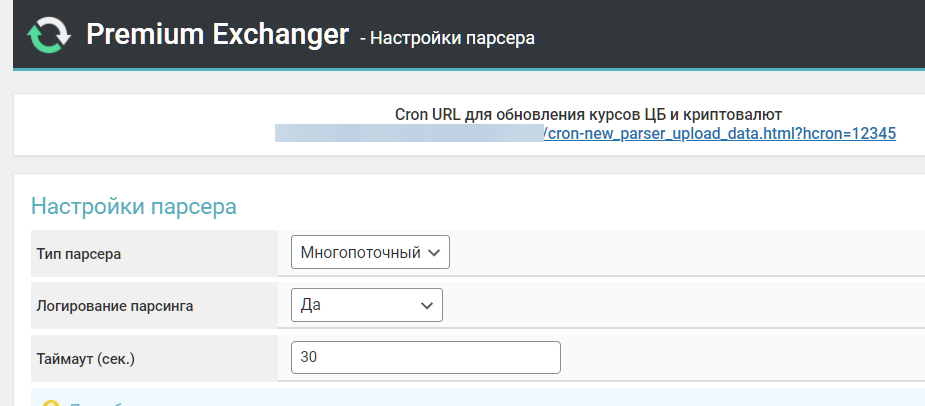Image resolution: width=925 pixels, height=406 pixels.
Task: Click the light blue notice panel at bottom
Action: pos(500,400)
